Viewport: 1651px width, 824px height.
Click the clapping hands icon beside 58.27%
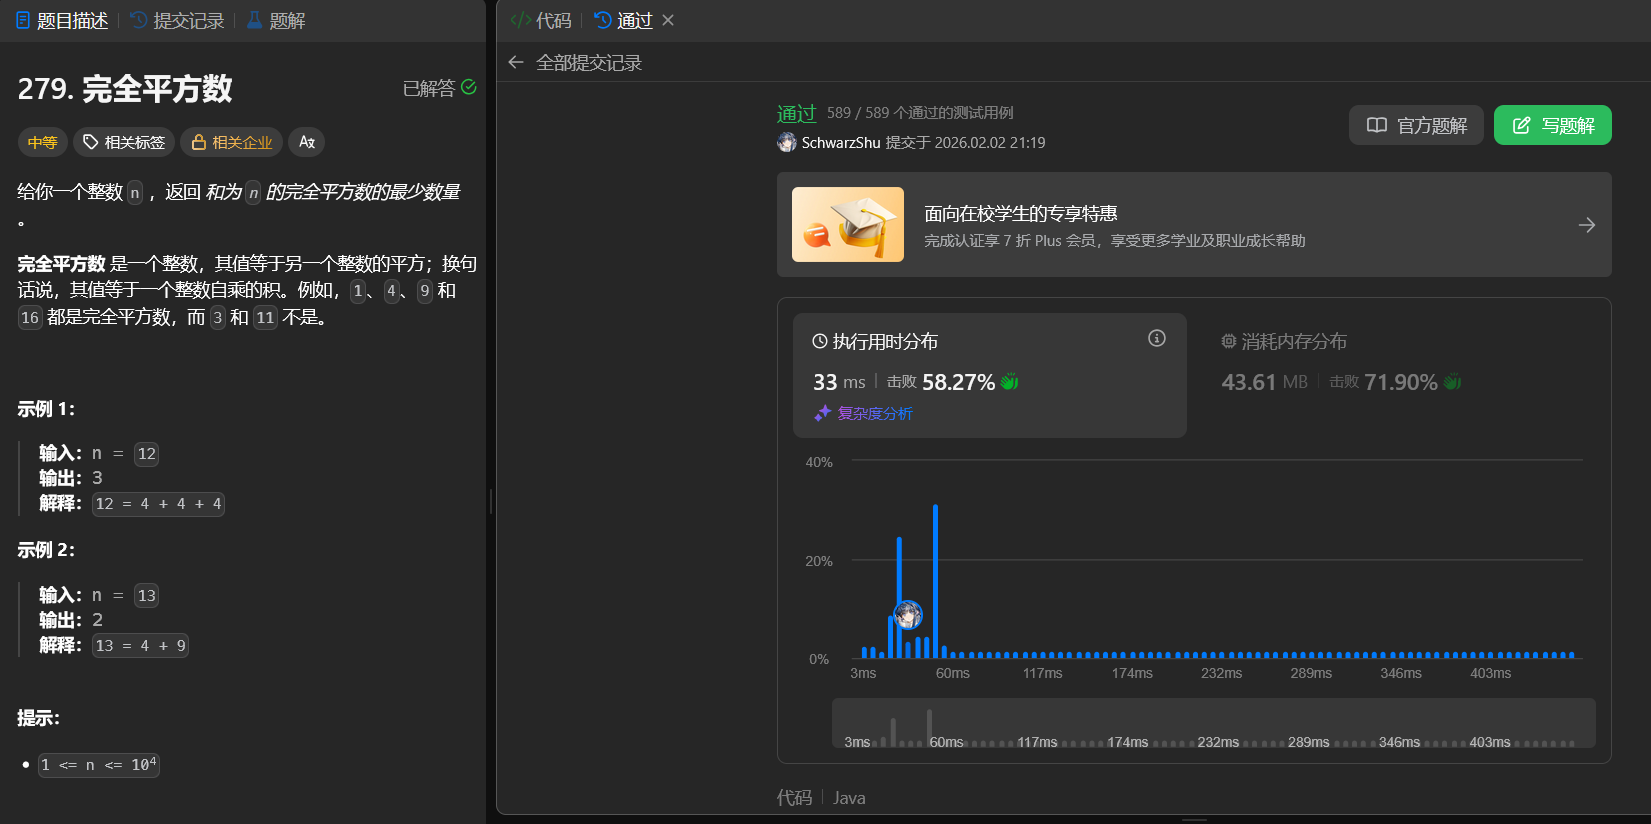[1009, 382]
